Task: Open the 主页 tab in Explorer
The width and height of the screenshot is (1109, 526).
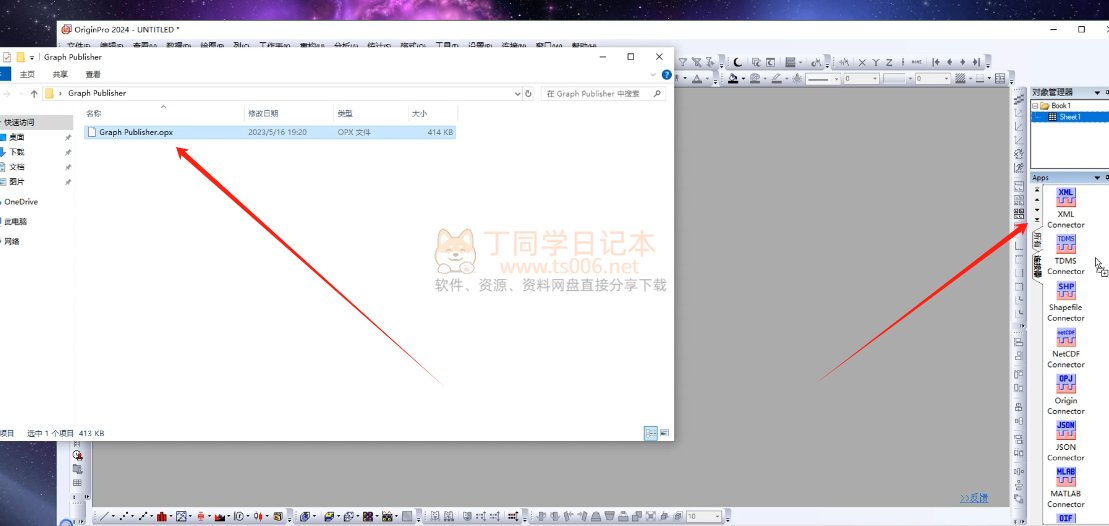Action: click(x=28, y=74)
